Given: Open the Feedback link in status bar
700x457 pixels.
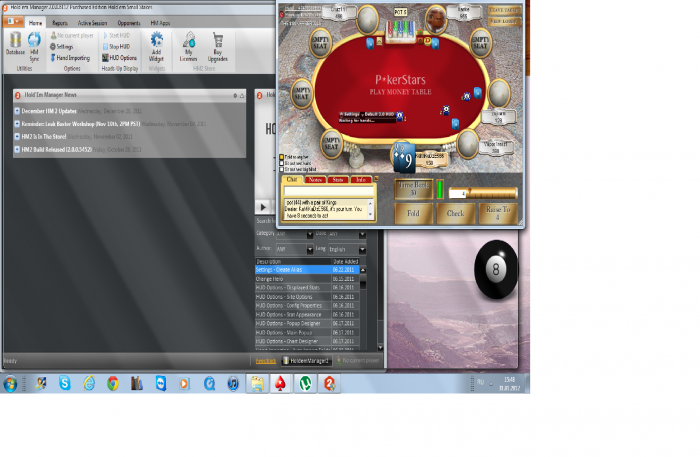Looking at the screenshot, I should coord(266,361).
